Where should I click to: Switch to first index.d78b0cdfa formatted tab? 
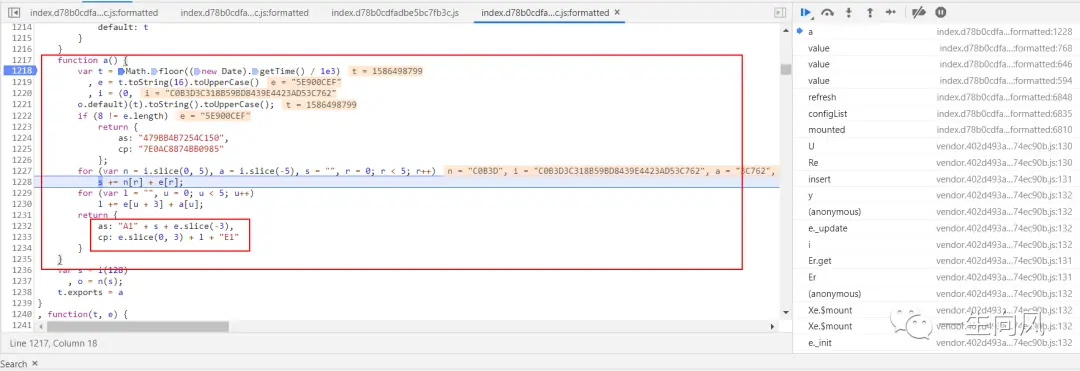click(94, 12)
